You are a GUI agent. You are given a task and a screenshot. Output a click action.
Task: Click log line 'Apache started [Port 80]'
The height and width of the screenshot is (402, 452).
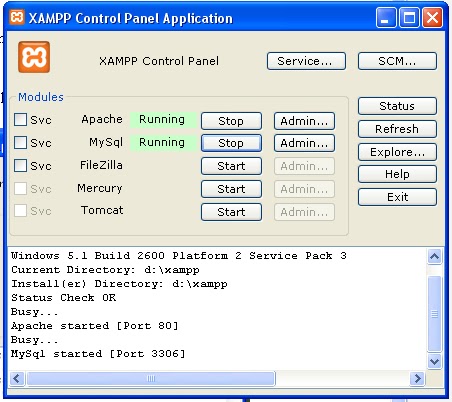point(95,326)
